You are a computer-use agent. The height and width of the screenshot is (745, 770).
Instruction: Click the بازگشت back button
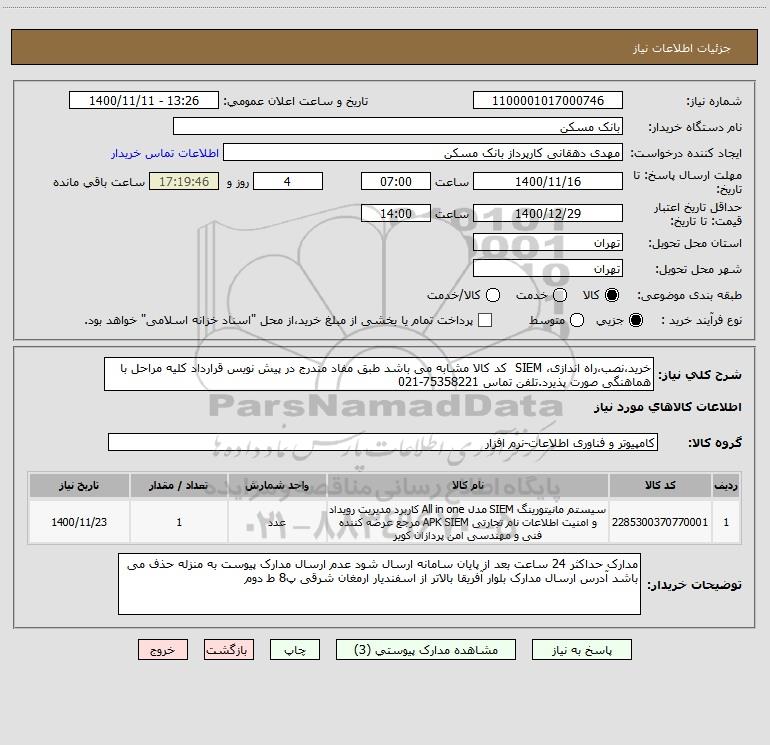point(229,650)
